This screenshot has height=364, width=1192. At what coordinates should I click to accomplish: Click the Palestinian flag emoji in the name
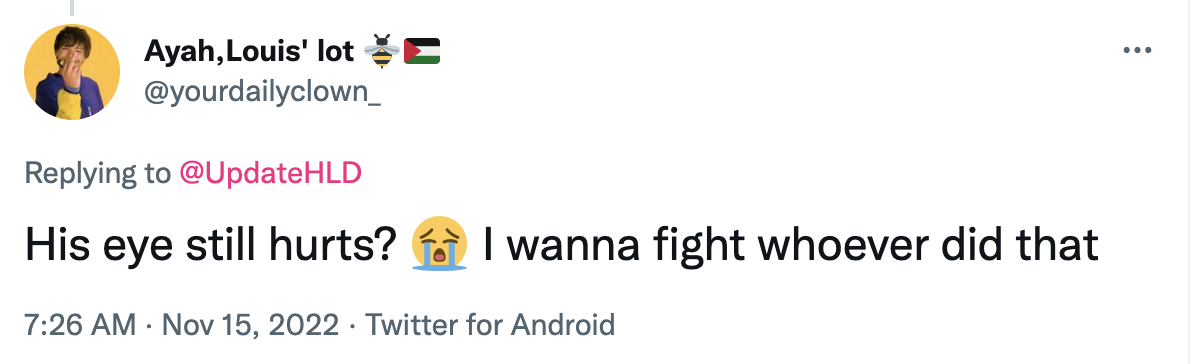pos(422,51)
